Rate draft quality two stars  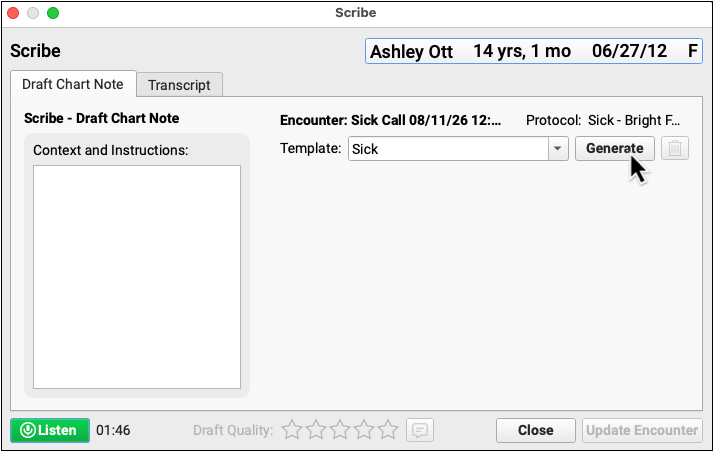pyautogui.click(x=316, y=430)
